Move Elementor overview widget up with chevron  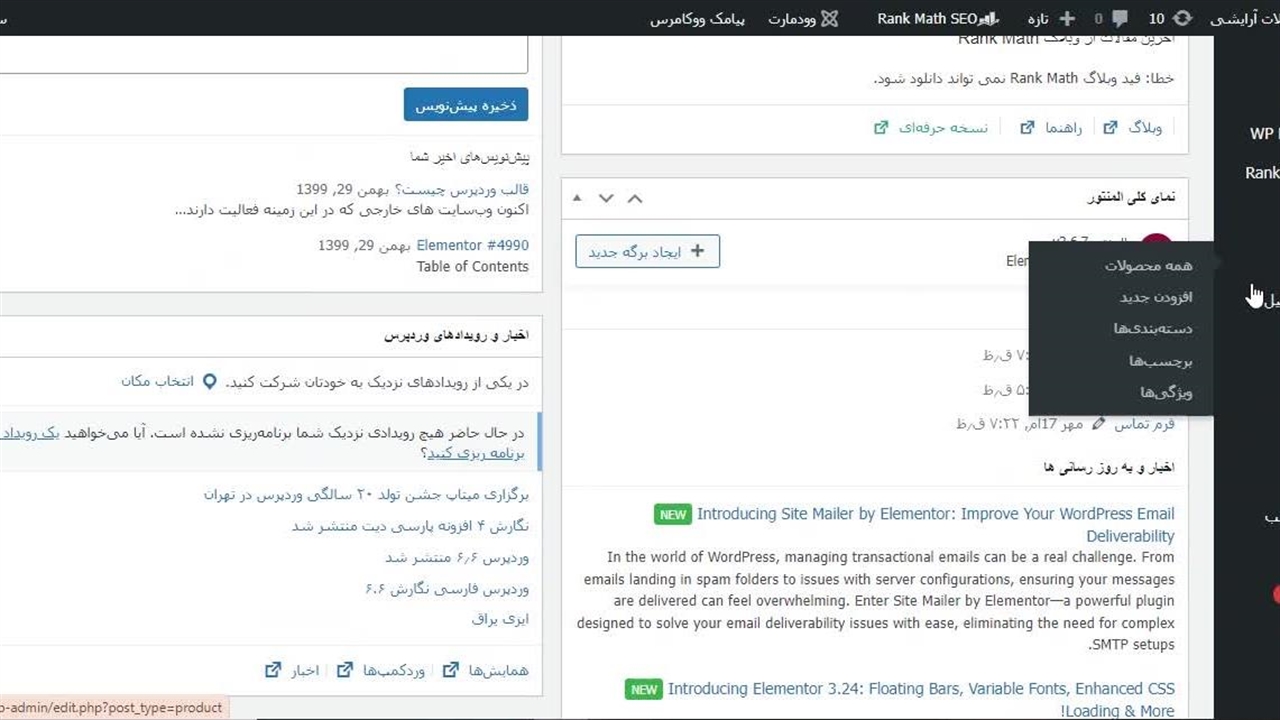click(x=635, y=198)
